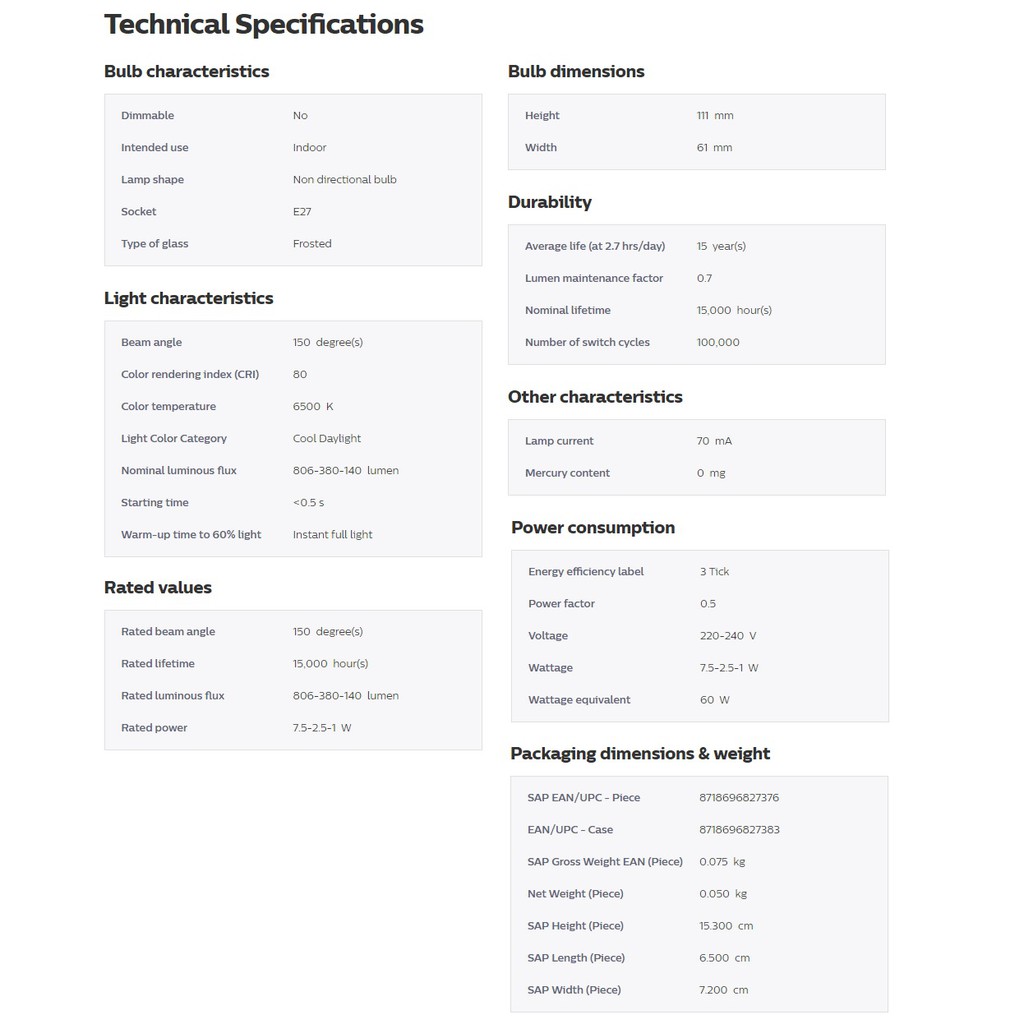Click the EAN/UPC Case number 8718696827383
This screenshot has width=1024, height=1024.
click(739, 830)
